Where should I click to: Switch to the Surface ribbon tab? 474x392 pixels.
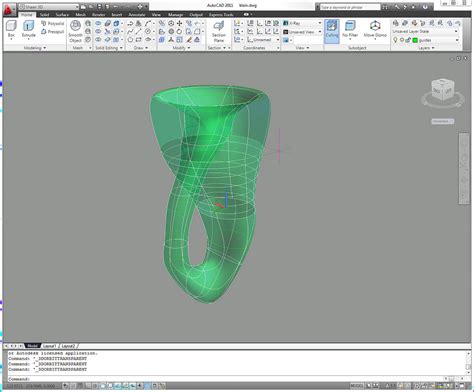[62, 15]
